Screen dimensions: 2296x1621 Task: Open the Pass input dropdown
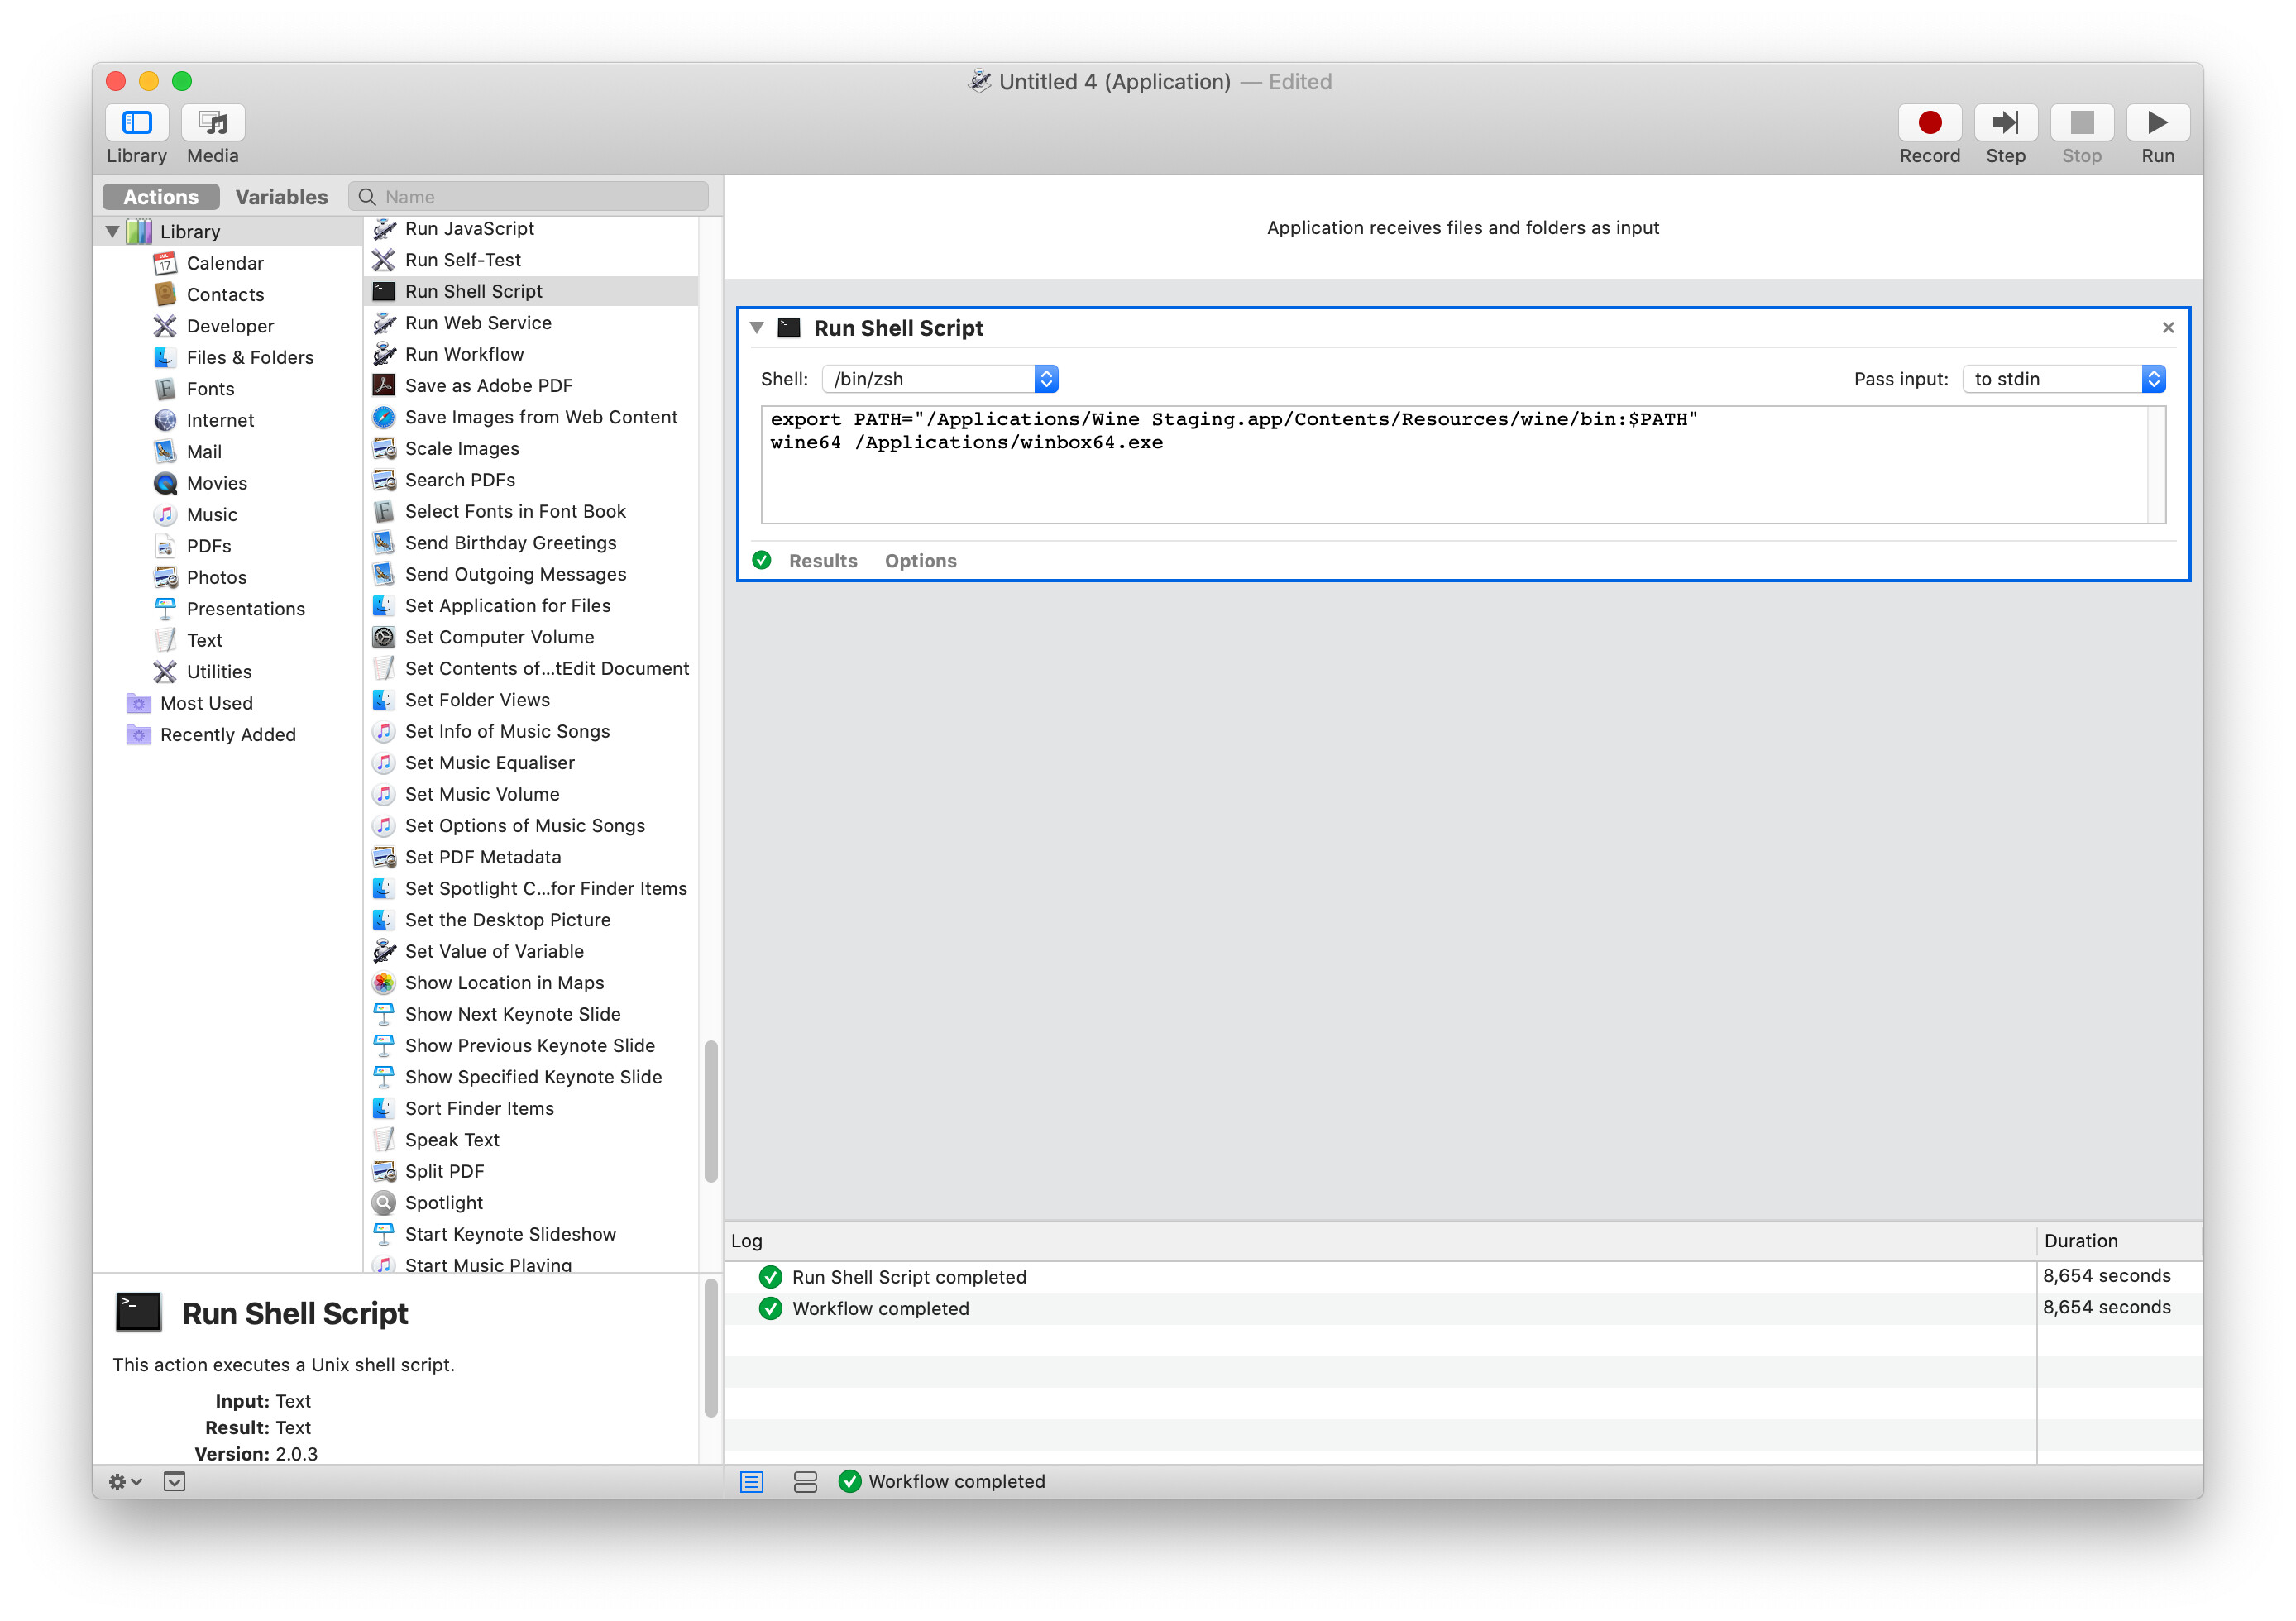coord(2064,379)
